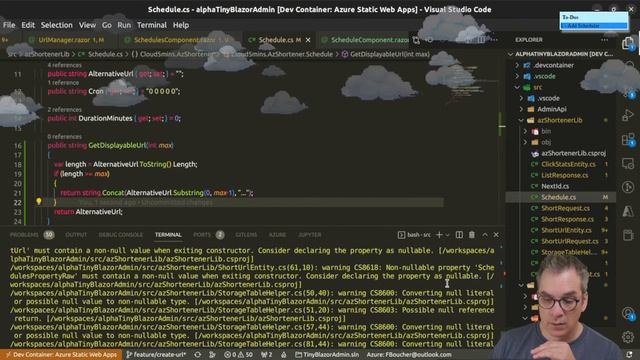This screenshot has height=360, width=640.
Task: Collapse the src folder
Action: click(517, 87)
